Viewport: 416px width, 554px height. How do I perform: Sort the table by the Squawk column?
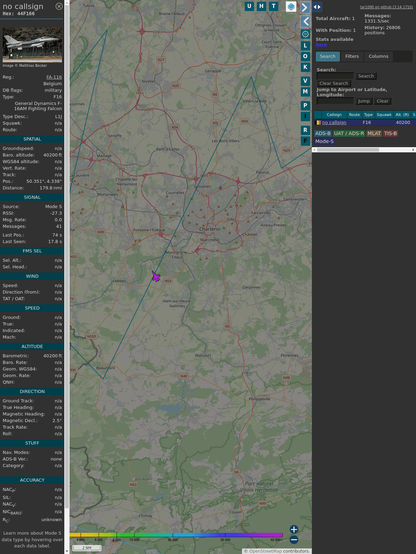point(384,115)
